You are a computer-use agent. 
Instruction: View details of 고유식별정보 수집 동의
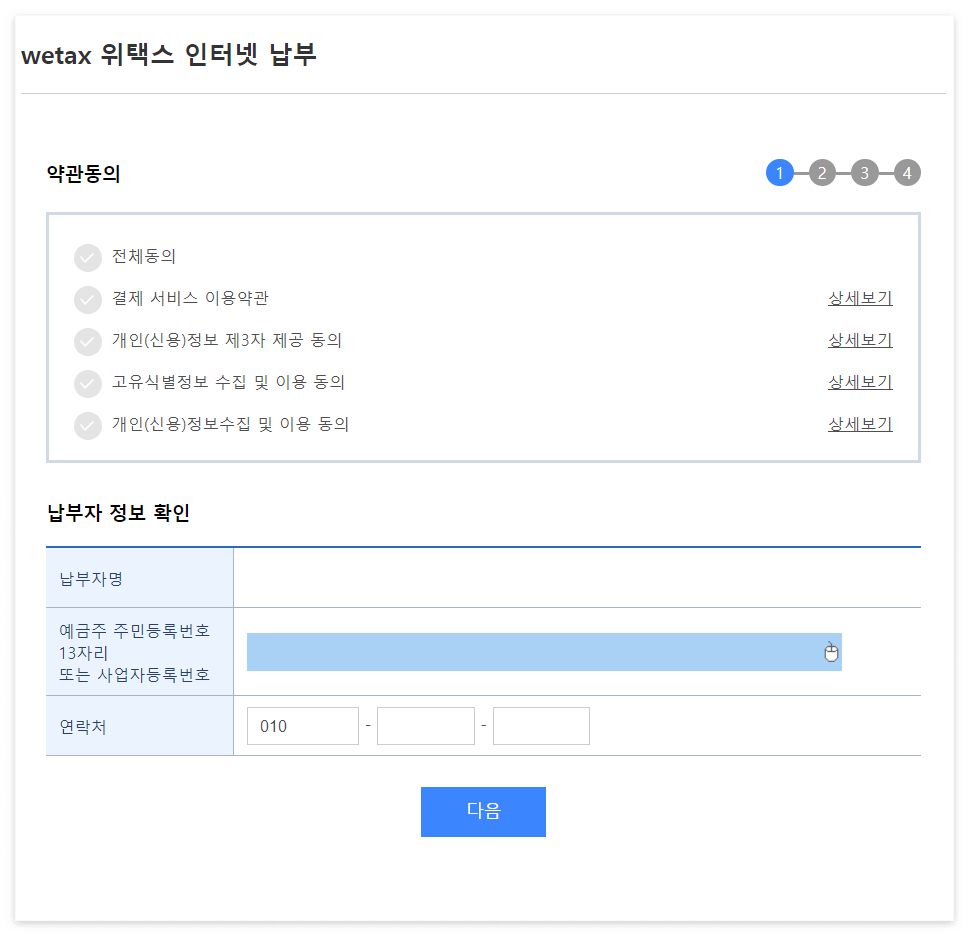tap(859, 382)
